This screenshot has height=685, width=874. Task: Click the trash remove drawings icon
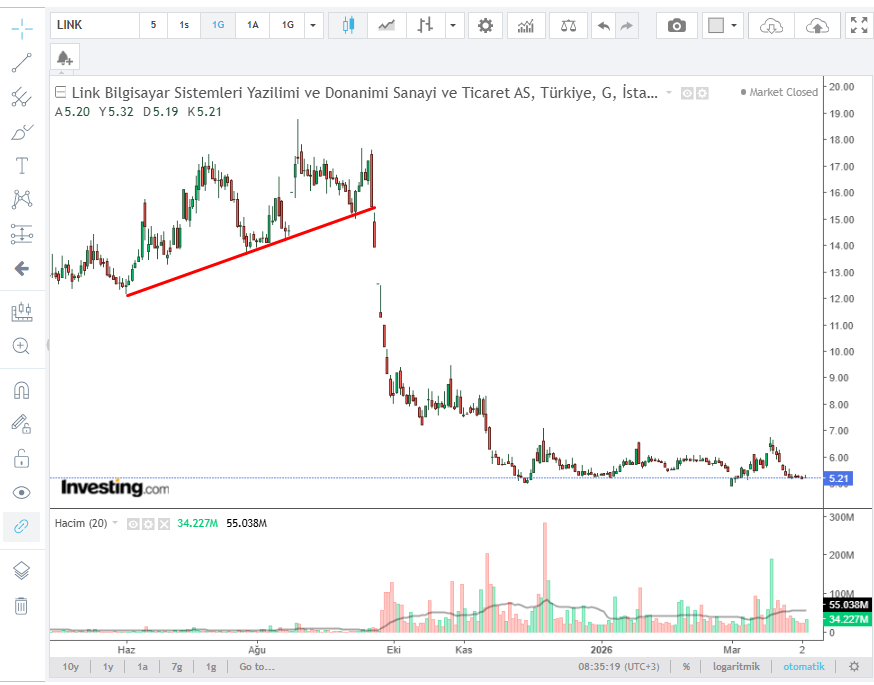[21, 605]
